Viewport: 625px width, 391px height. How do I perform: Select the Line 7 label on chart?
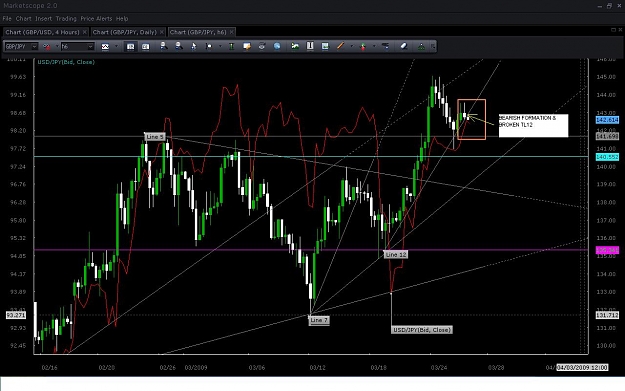coord(319,320)
